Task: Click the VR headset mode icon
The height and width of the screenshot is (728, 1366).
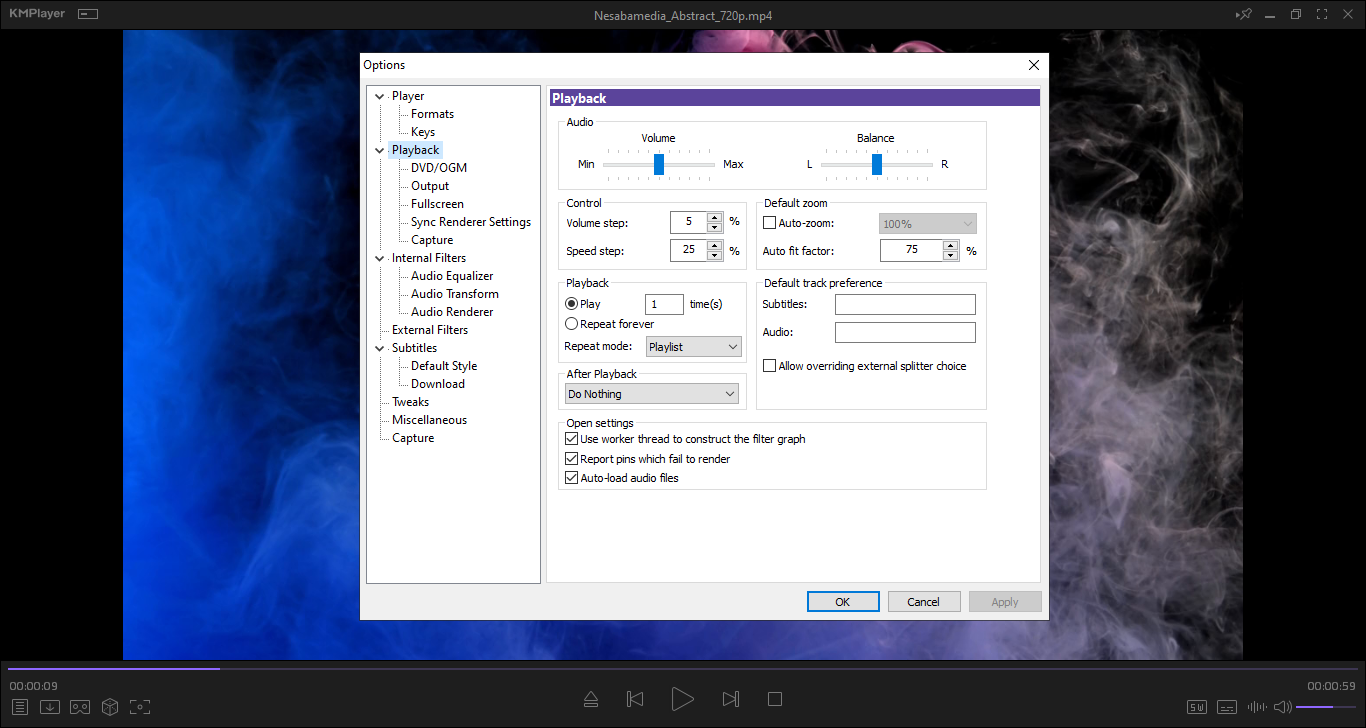Action: coord(80,707)
